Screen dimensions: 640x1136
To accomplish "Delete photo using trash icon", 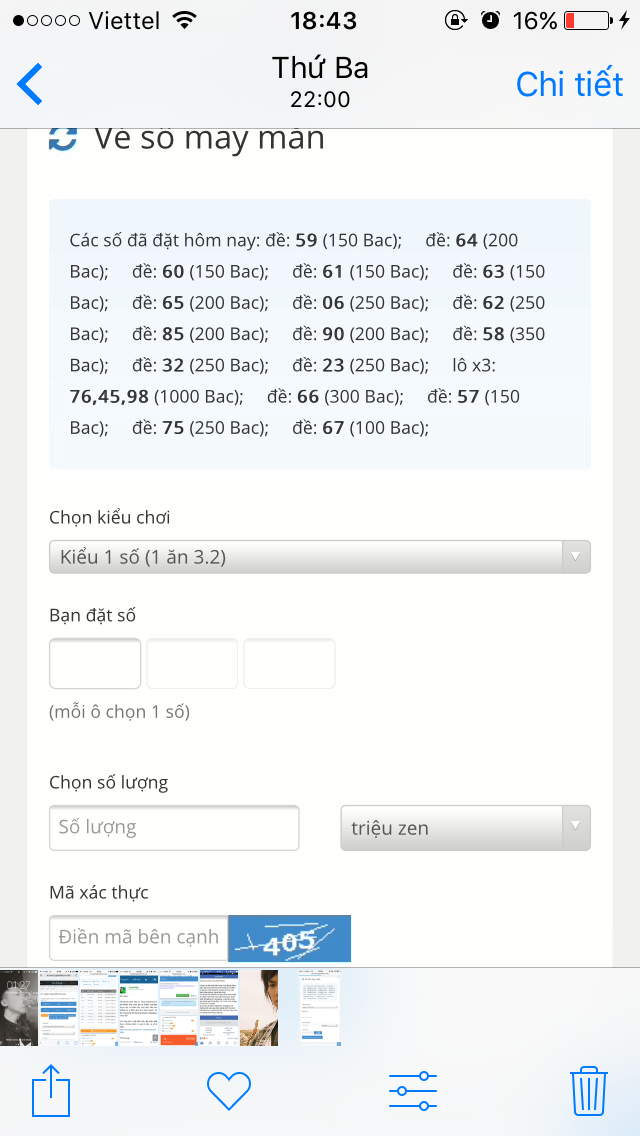I will (x=589, y=1090).
